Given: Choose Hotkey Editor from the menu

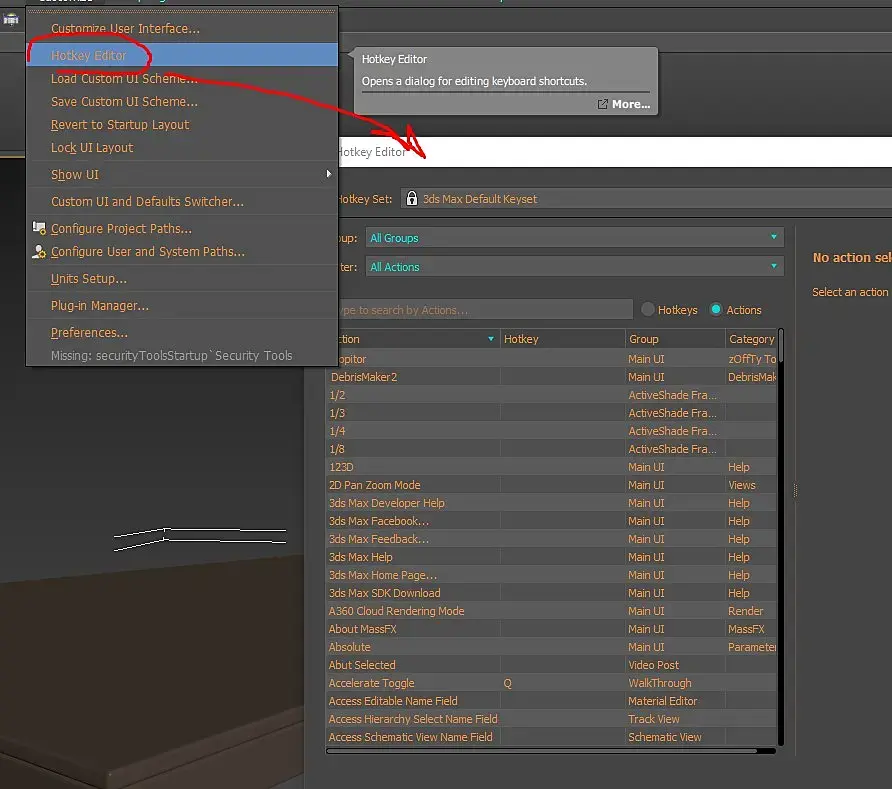Looking at the screenshot, I should [x=181, y=55].
